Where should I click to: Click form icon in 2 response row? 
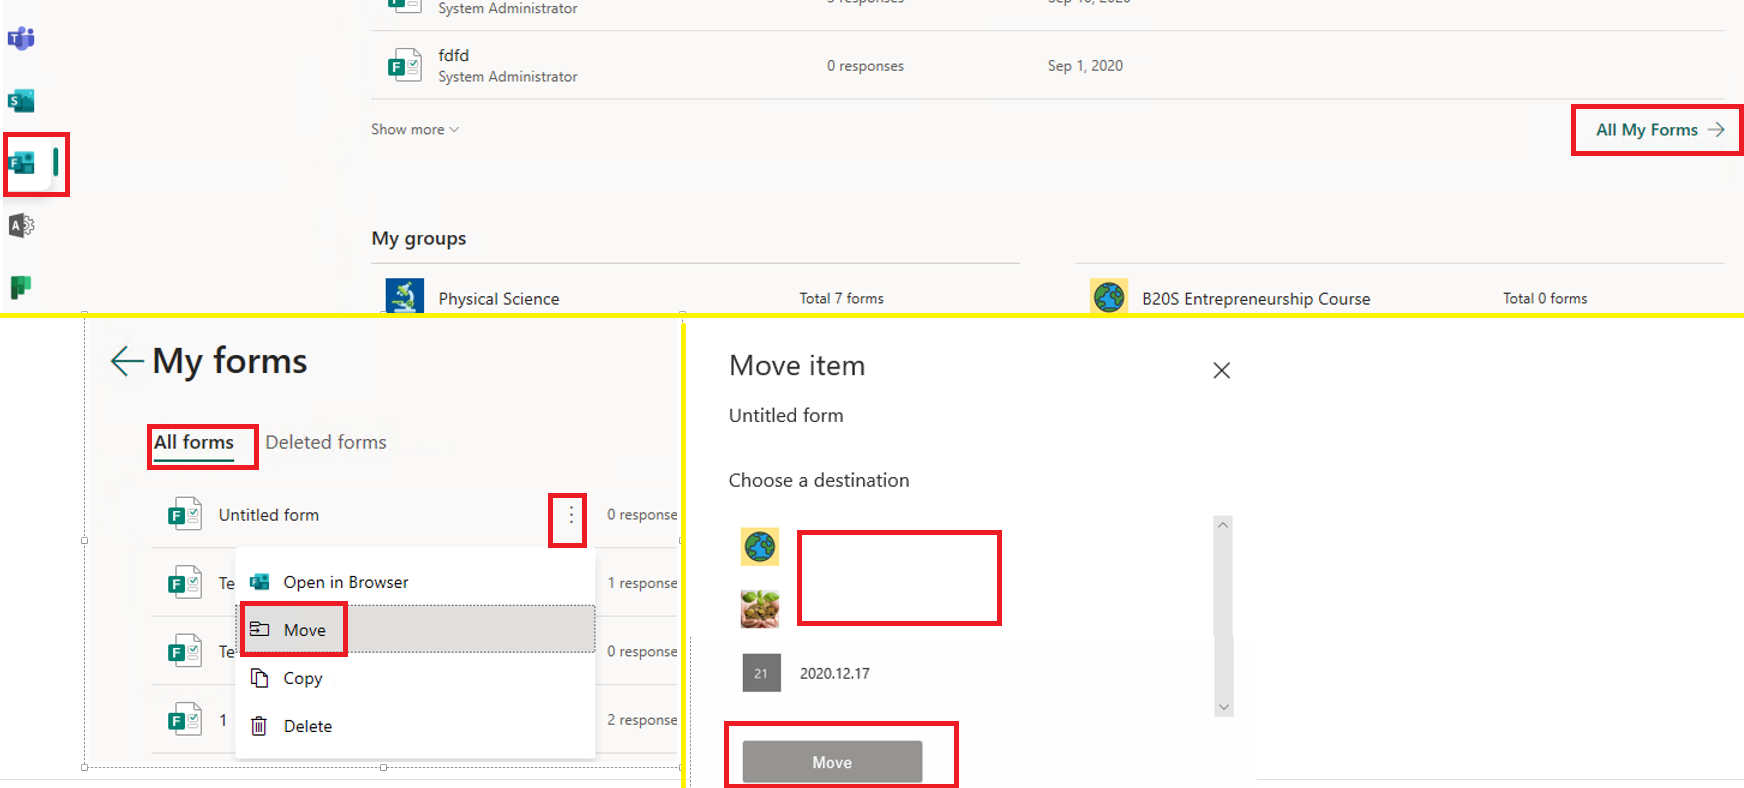tap(185, 720)
